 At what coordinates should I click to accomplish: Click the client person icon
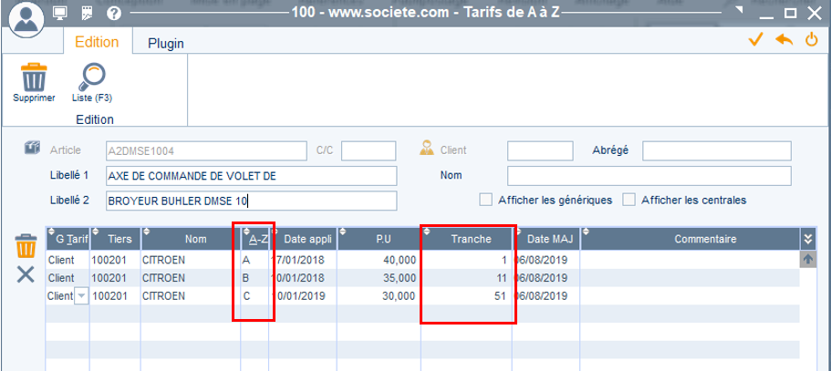(x=426, y=149)
